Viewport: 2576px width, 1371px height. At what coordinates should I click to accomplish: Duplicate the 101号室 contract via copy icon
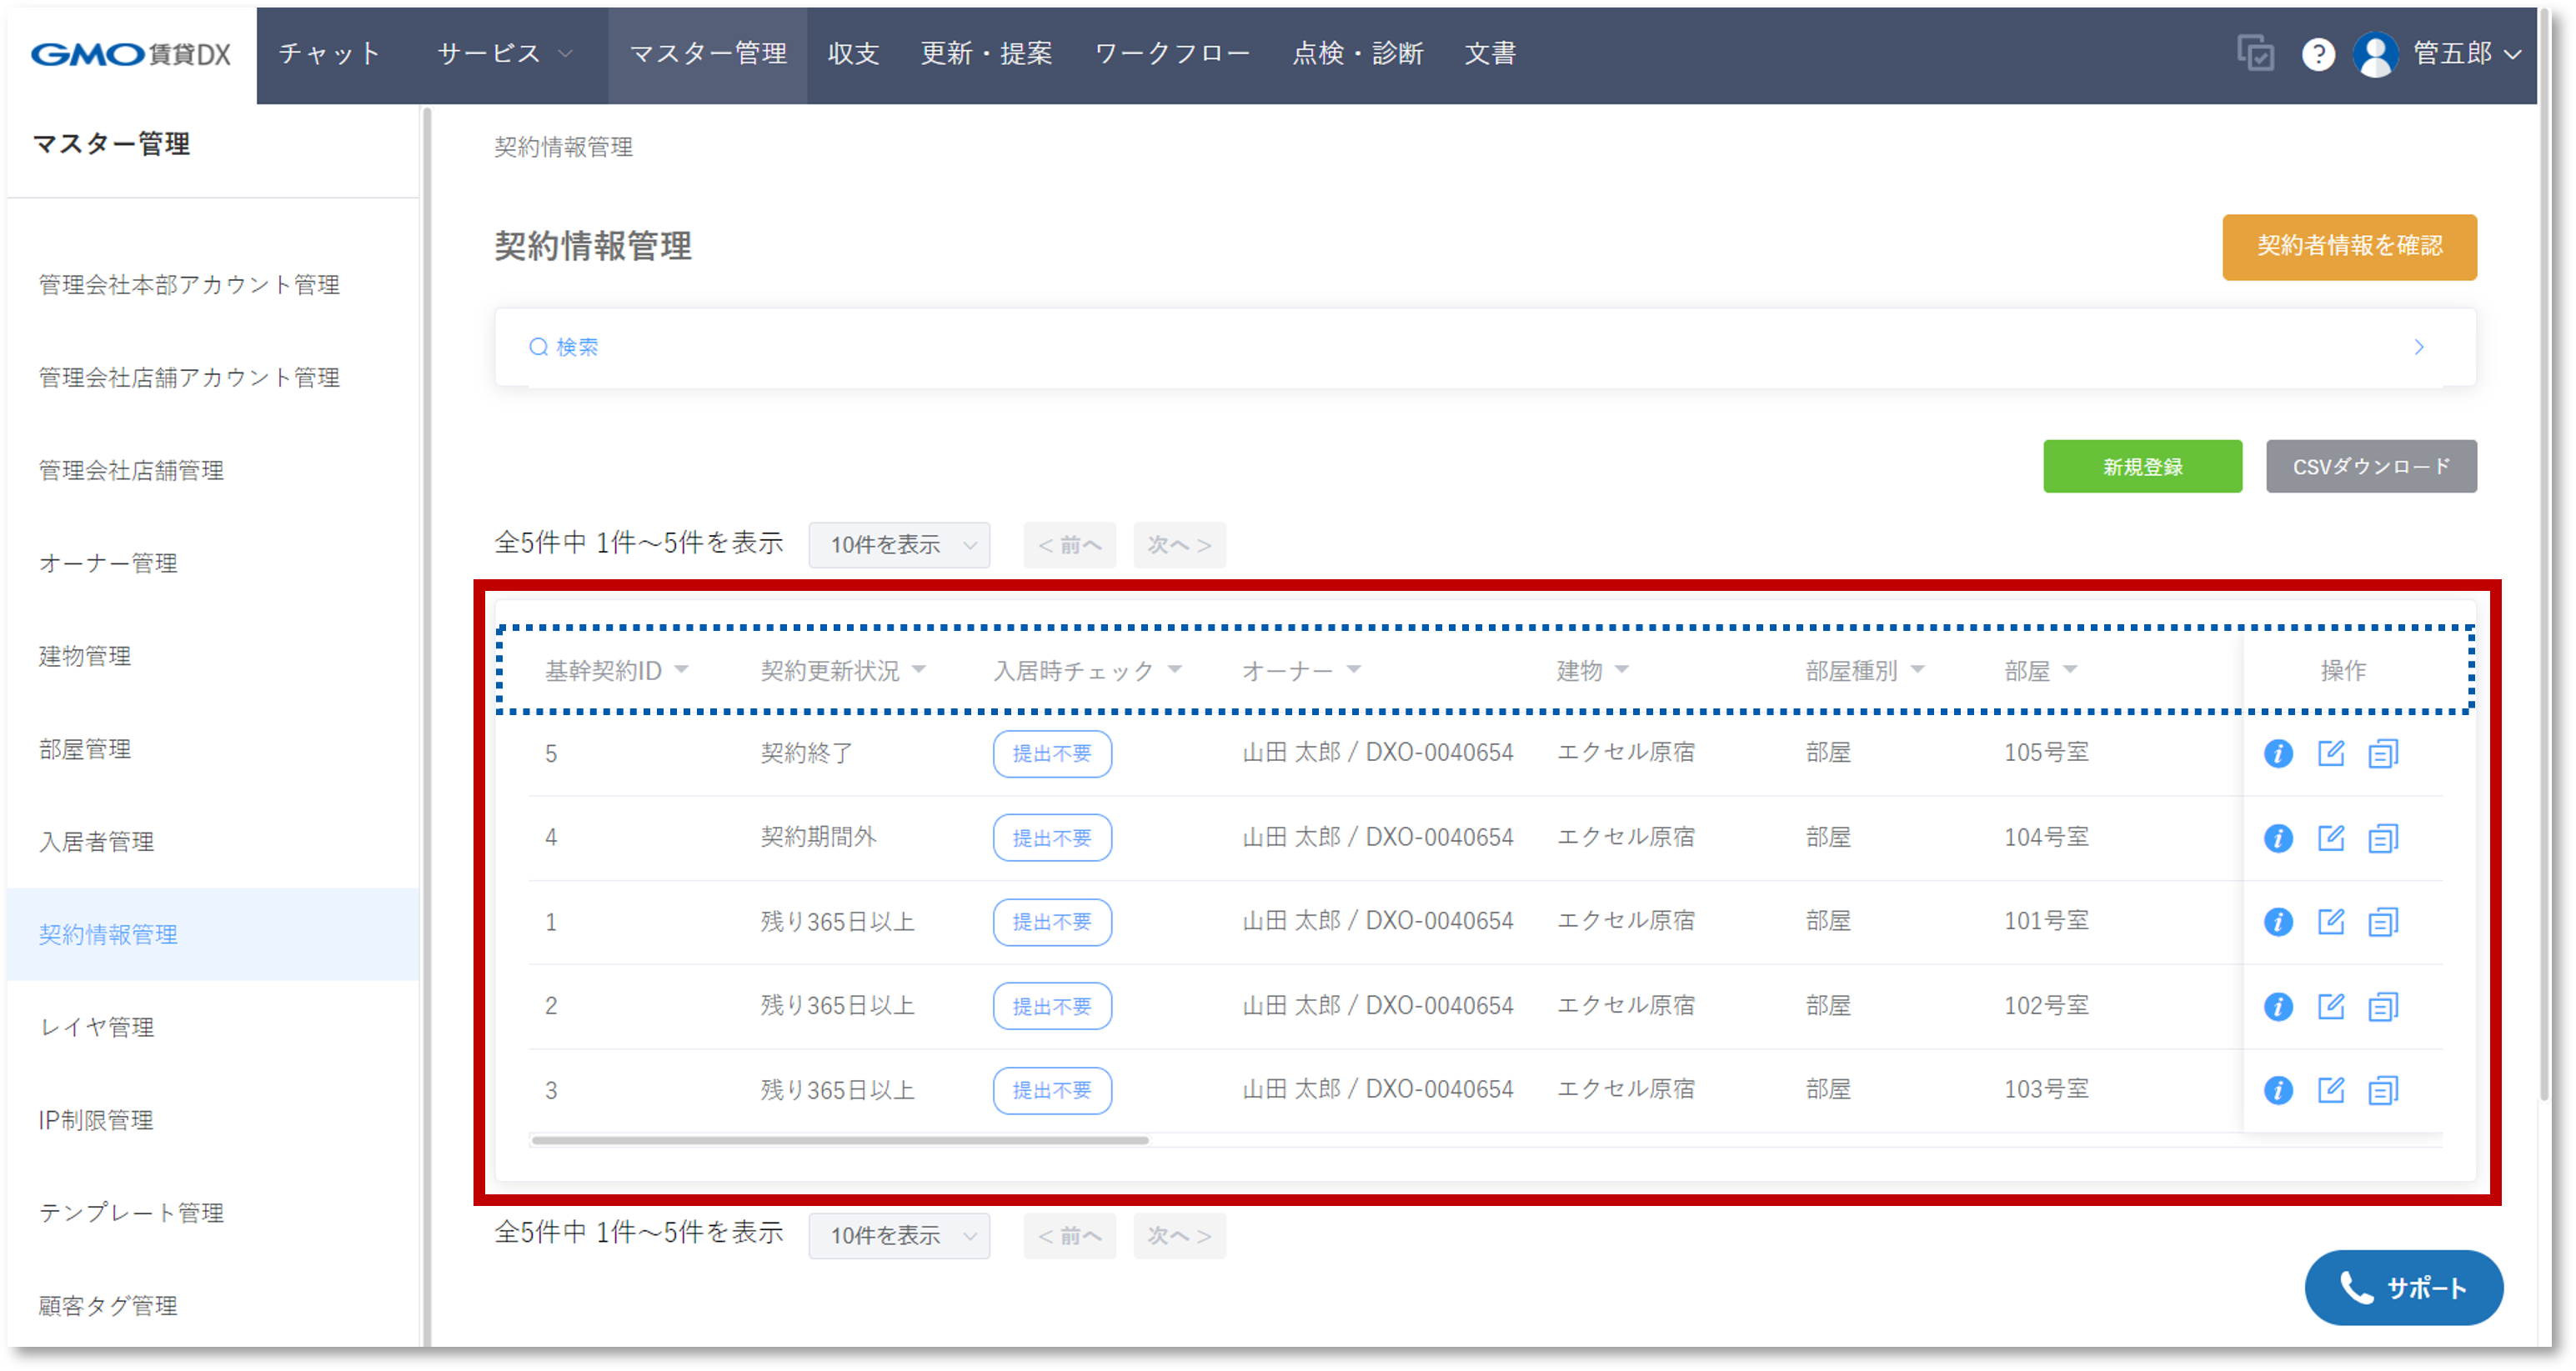[2383, 921]
